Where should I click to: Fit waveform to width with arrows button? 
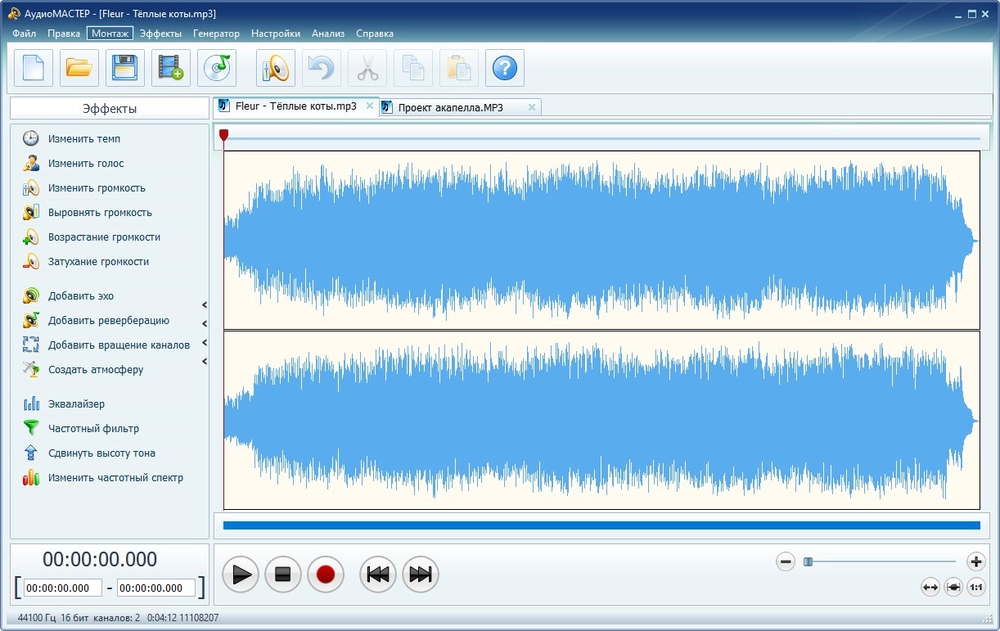pyautogui.click(x=930, y=587)
